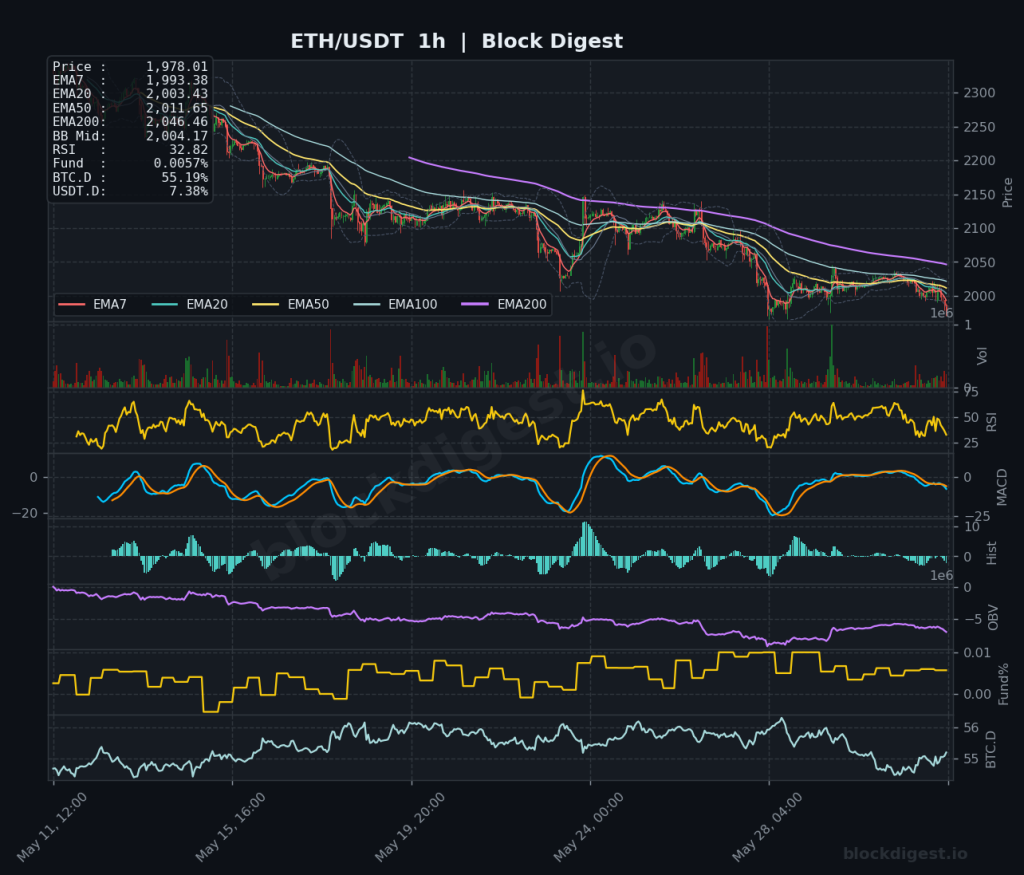Click the OBV axis −5 tick

click(972, 619)
